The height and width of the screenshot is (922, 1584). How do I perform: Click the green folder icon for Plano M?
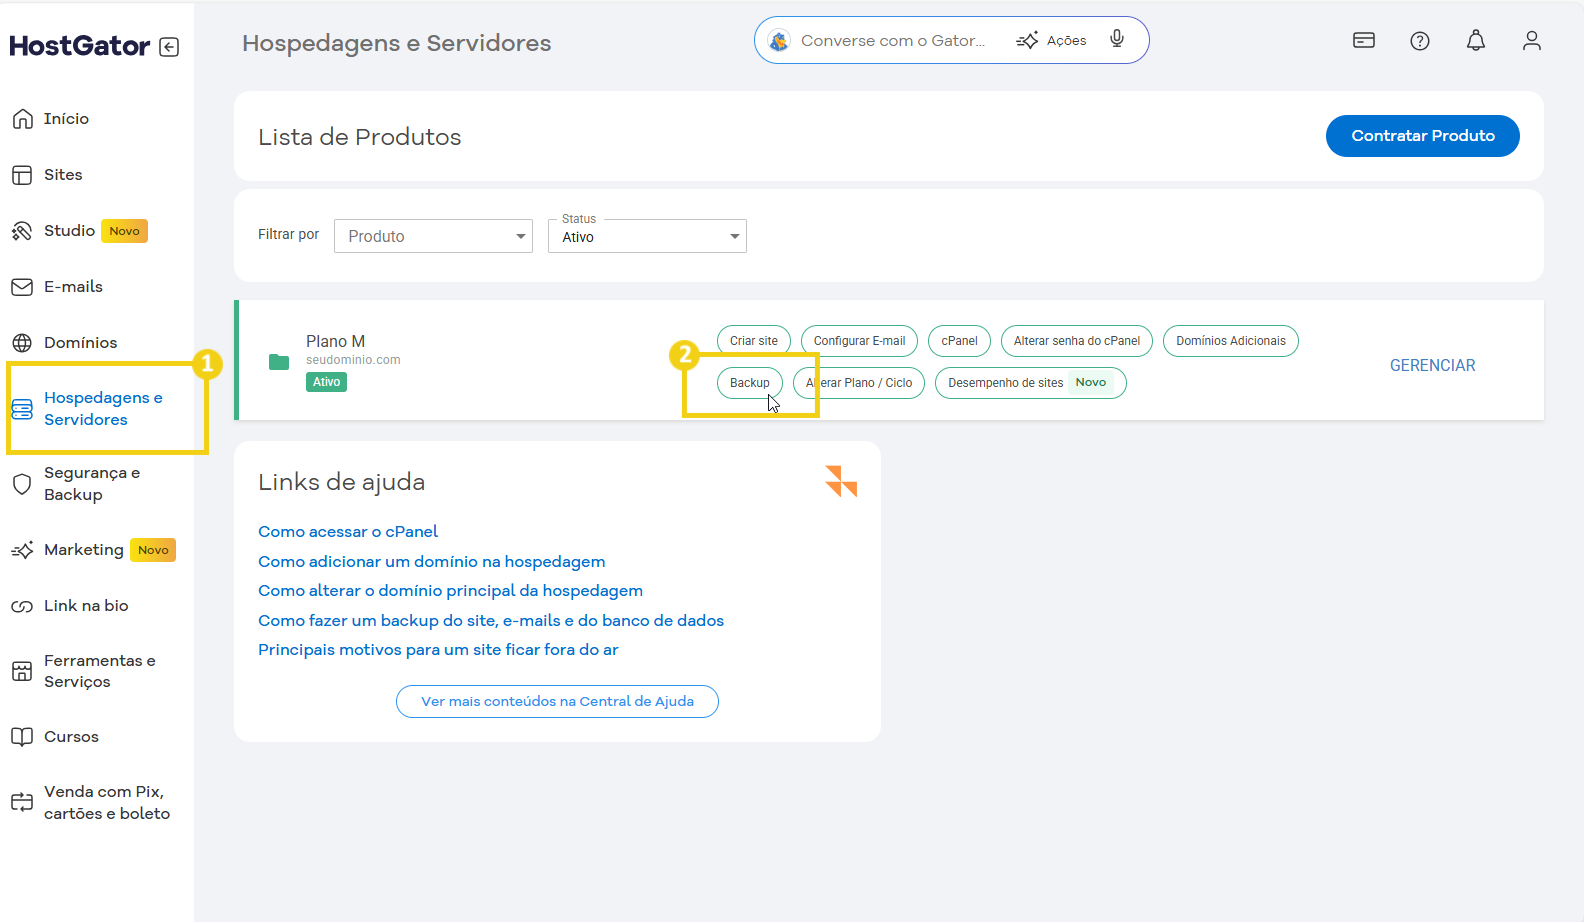click(x=279, y=362)
